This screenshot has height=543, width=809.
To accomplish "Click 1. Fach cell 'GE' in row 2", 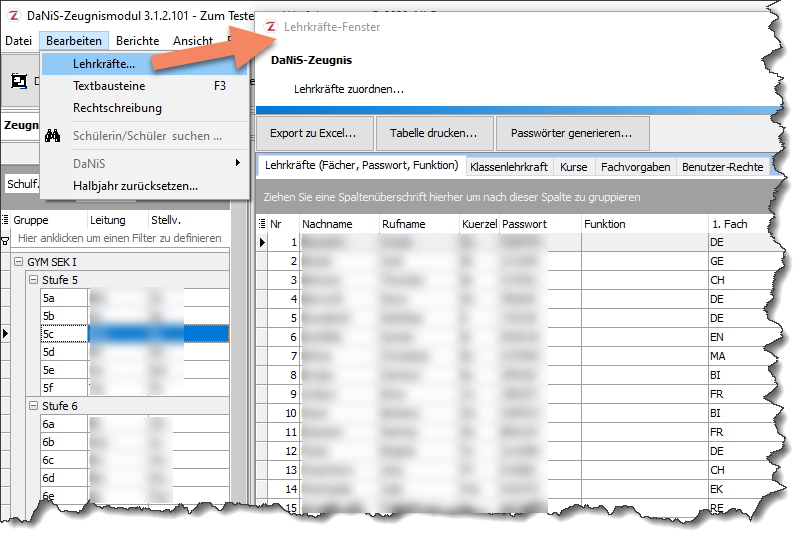I will click(738, 261).
